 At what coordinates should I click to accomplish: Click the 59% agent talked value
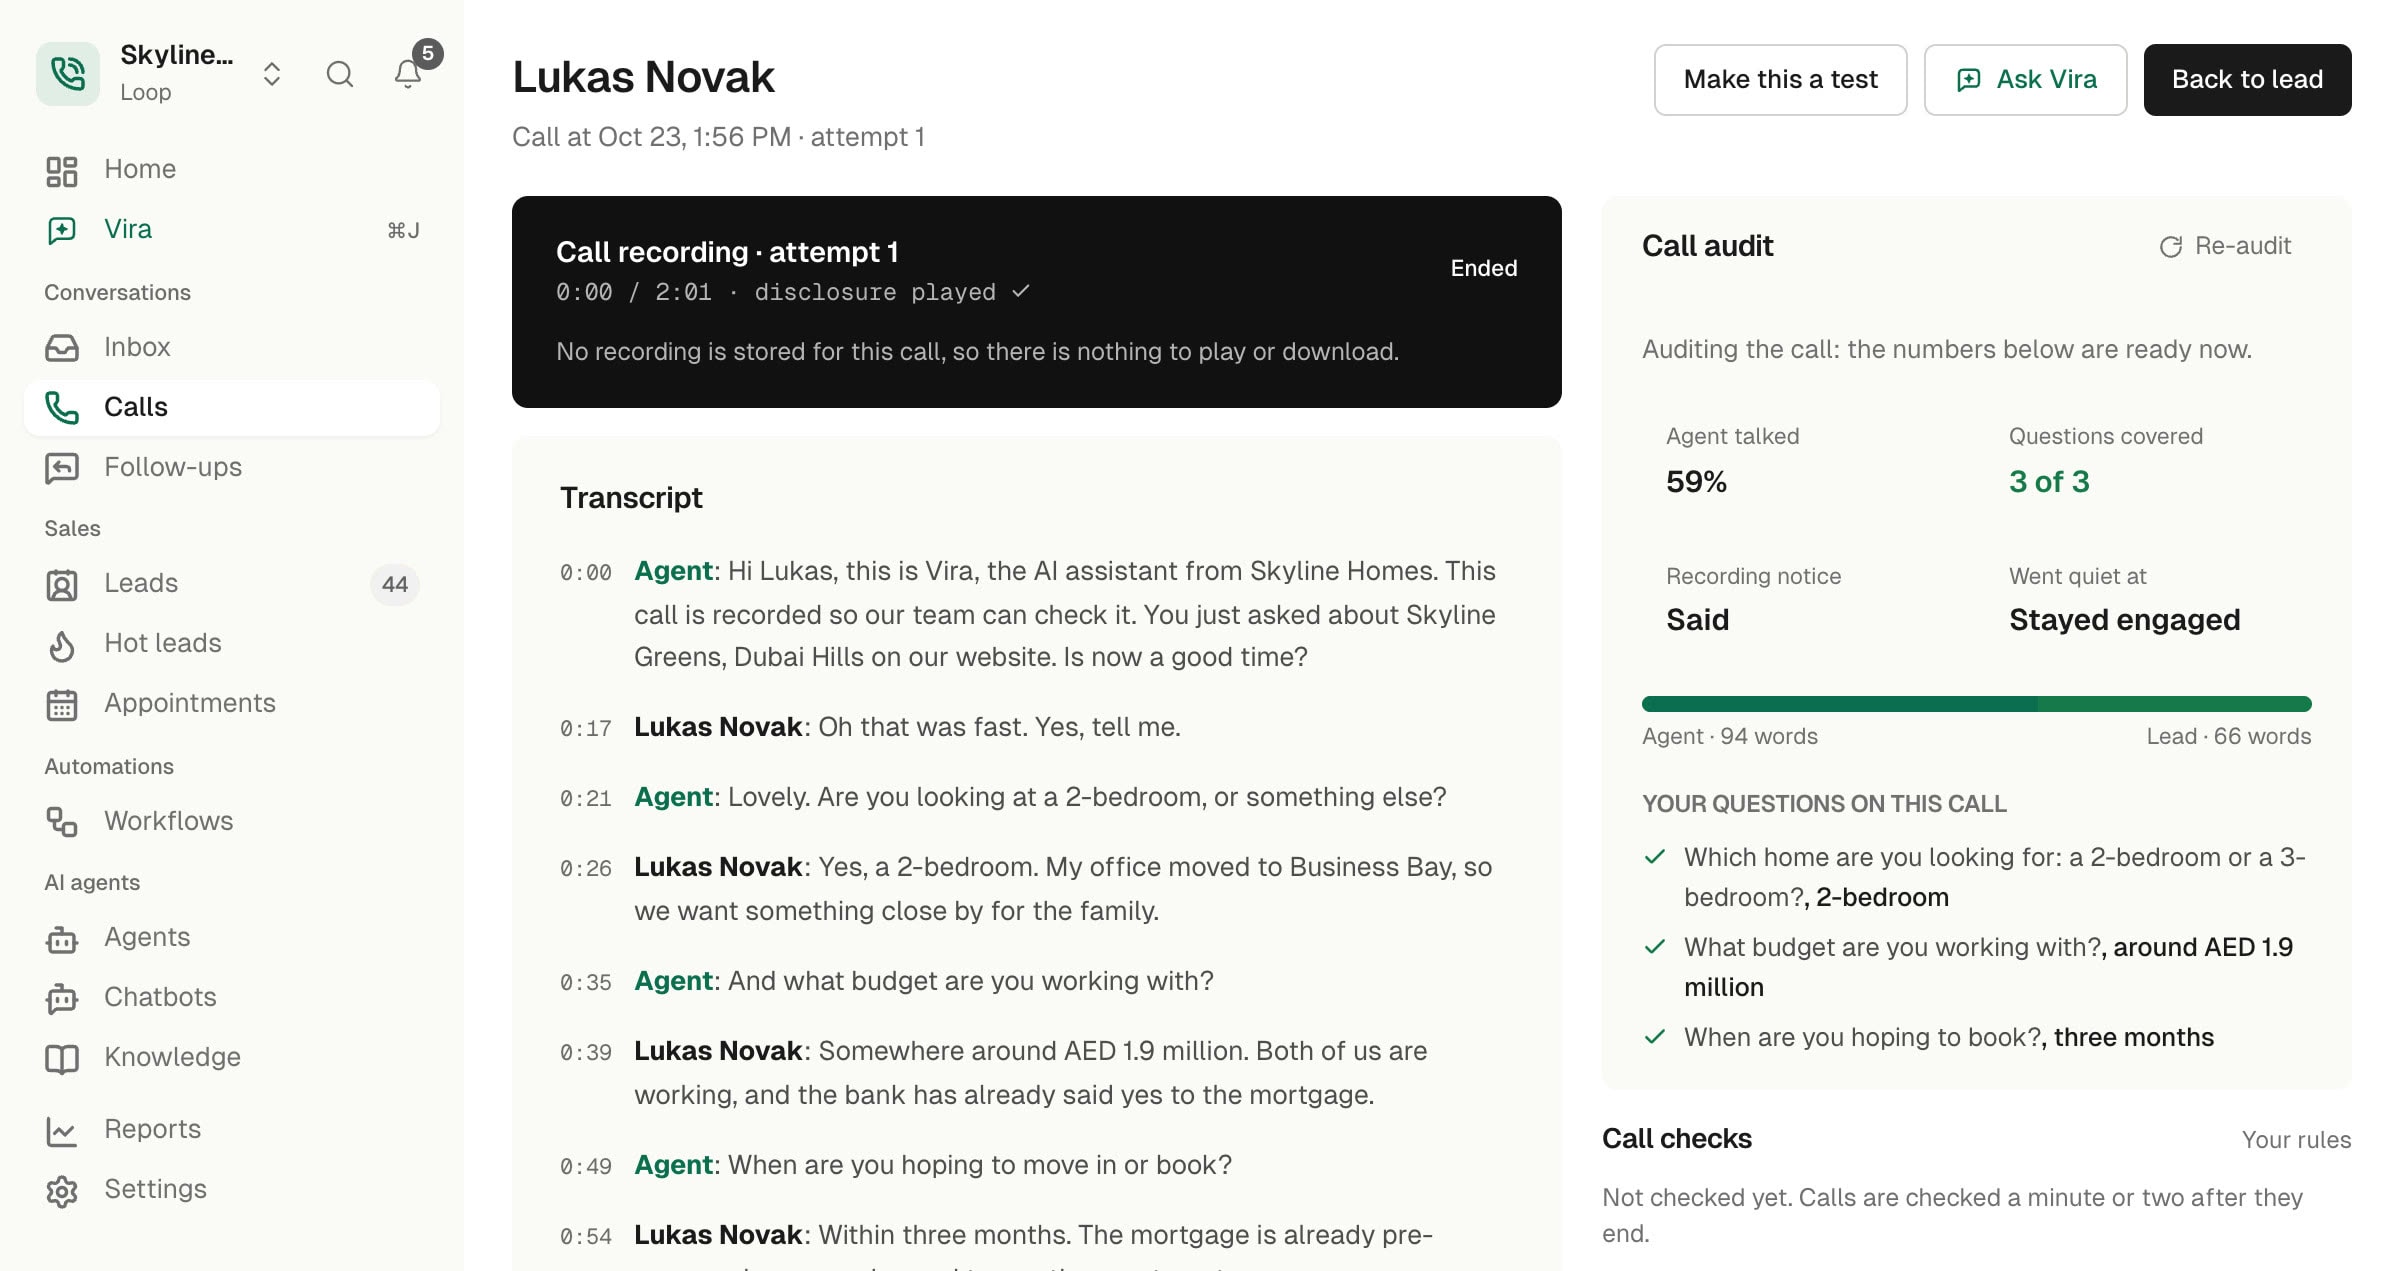coord(1696,482)
